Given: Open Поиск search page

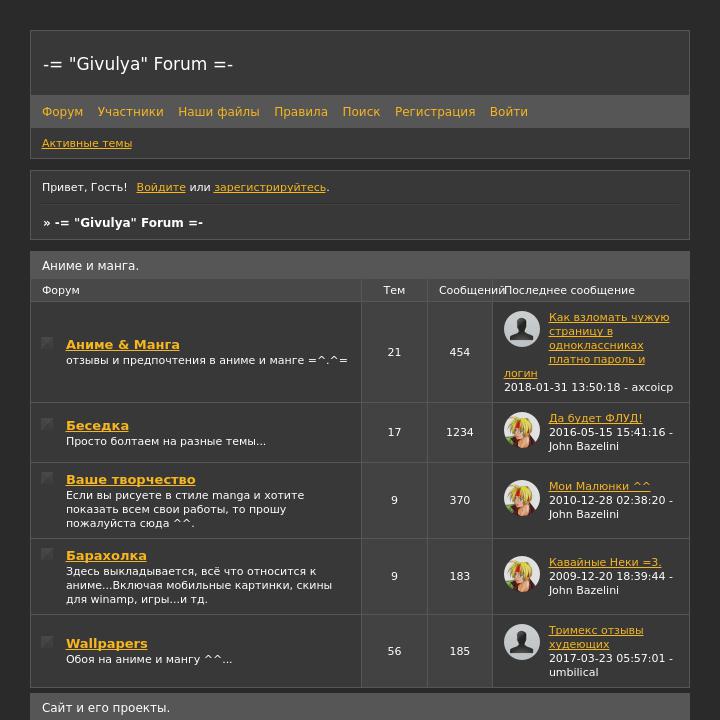Looking at the screenshot, I should (x=361, y=112).
